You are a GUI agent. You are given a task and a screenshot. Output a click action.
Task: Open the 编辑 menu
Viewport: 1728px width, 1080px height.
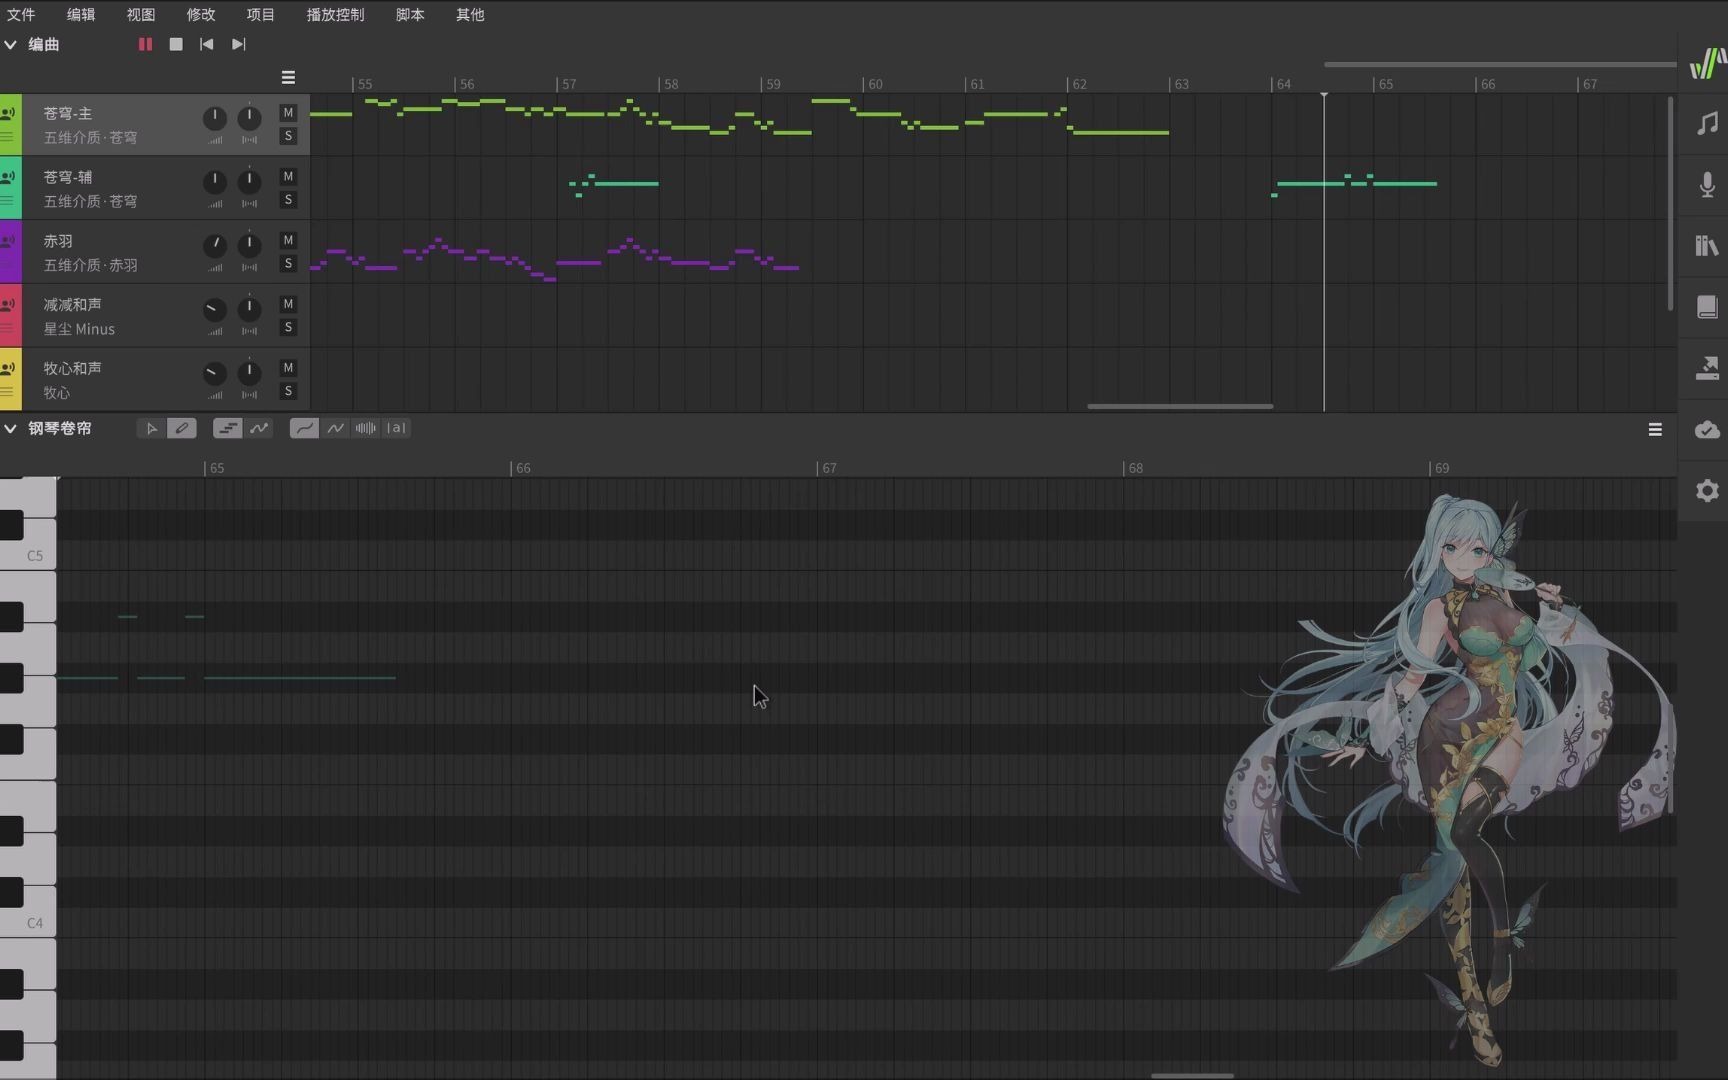coord(81,15)
